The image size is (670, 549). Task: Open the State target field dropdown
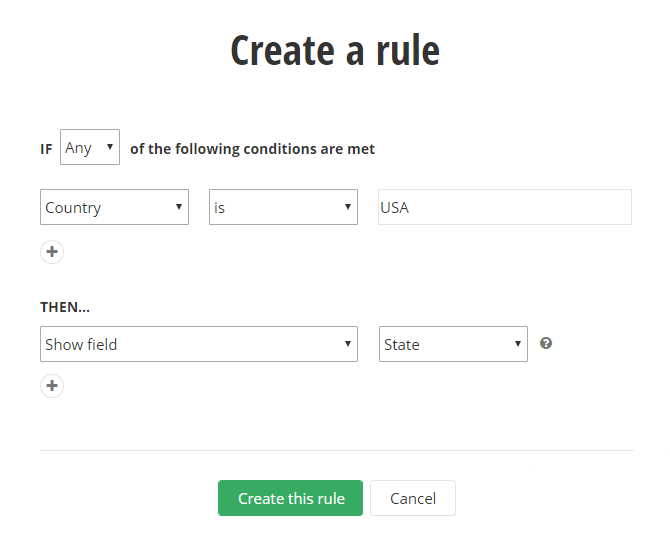coord(453,344)
